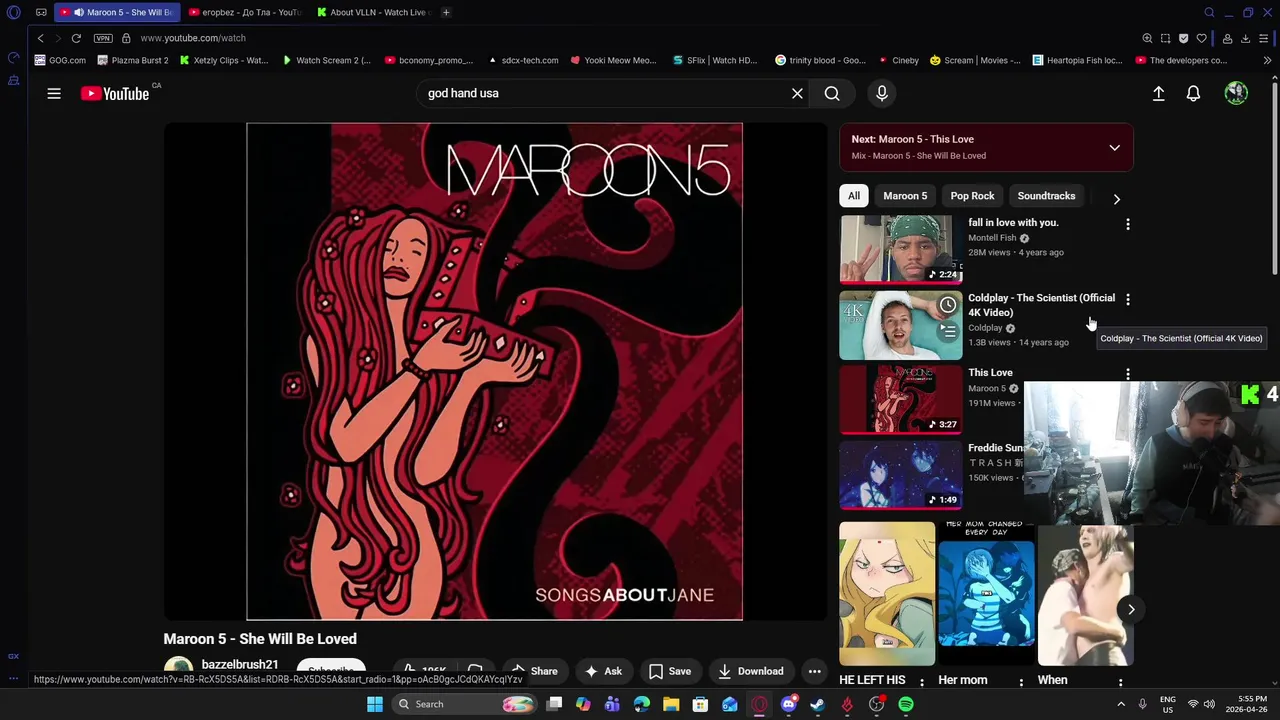Select the 'Maroon 5' filter chip
The image size is (1280, 720).
pos(905,196)
